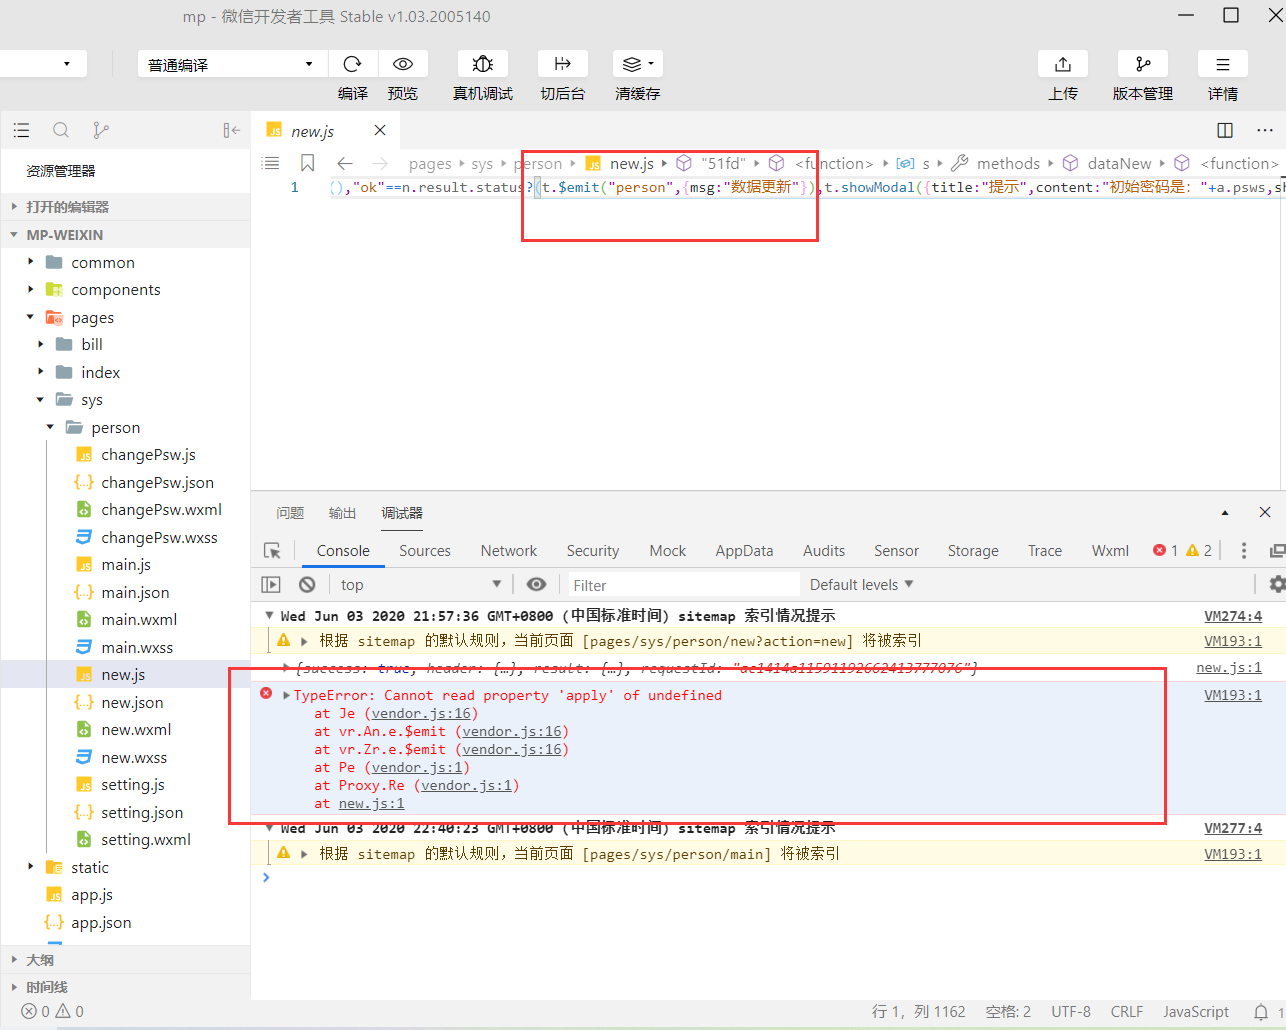
Task: Expand the 大纲 outline section
Action: pos(125,960)
